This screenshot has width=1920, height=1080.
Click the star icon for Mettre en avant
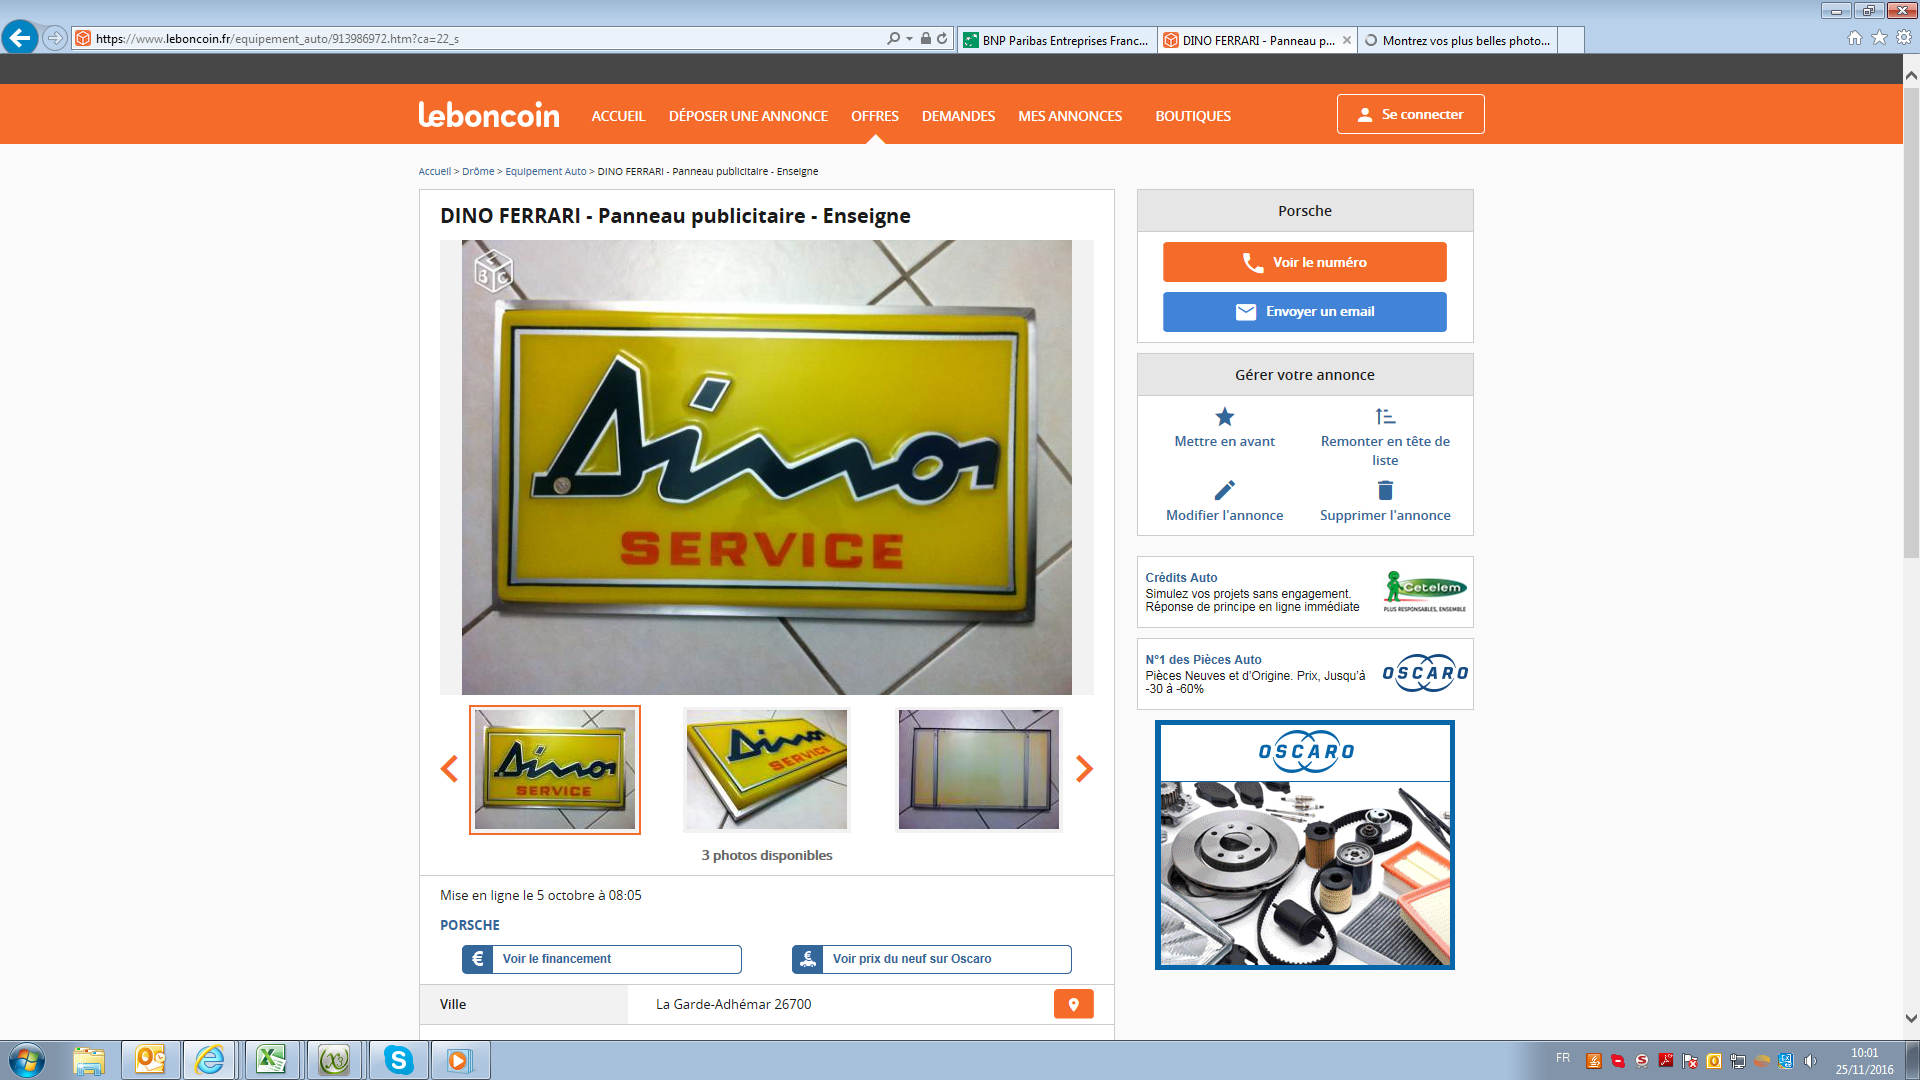coord(1224,417)
